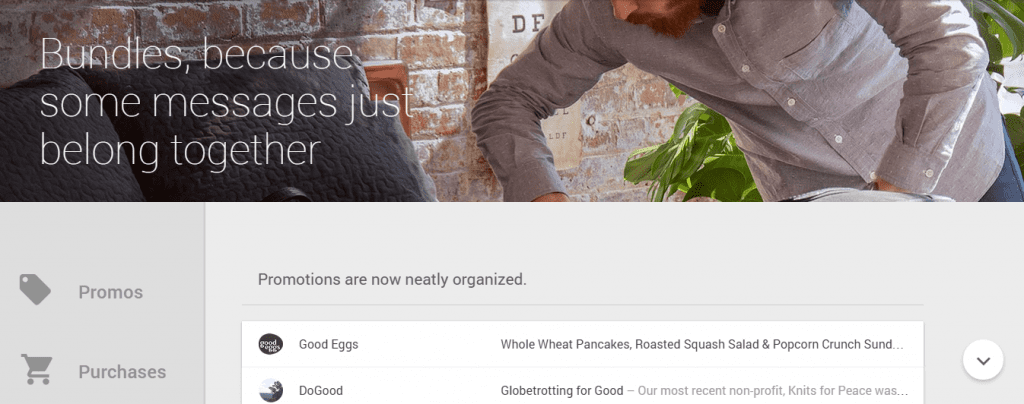Select the Promos bundle label
The width and height of the screenshot is (1024, 404).
click(x=110, y=292)
